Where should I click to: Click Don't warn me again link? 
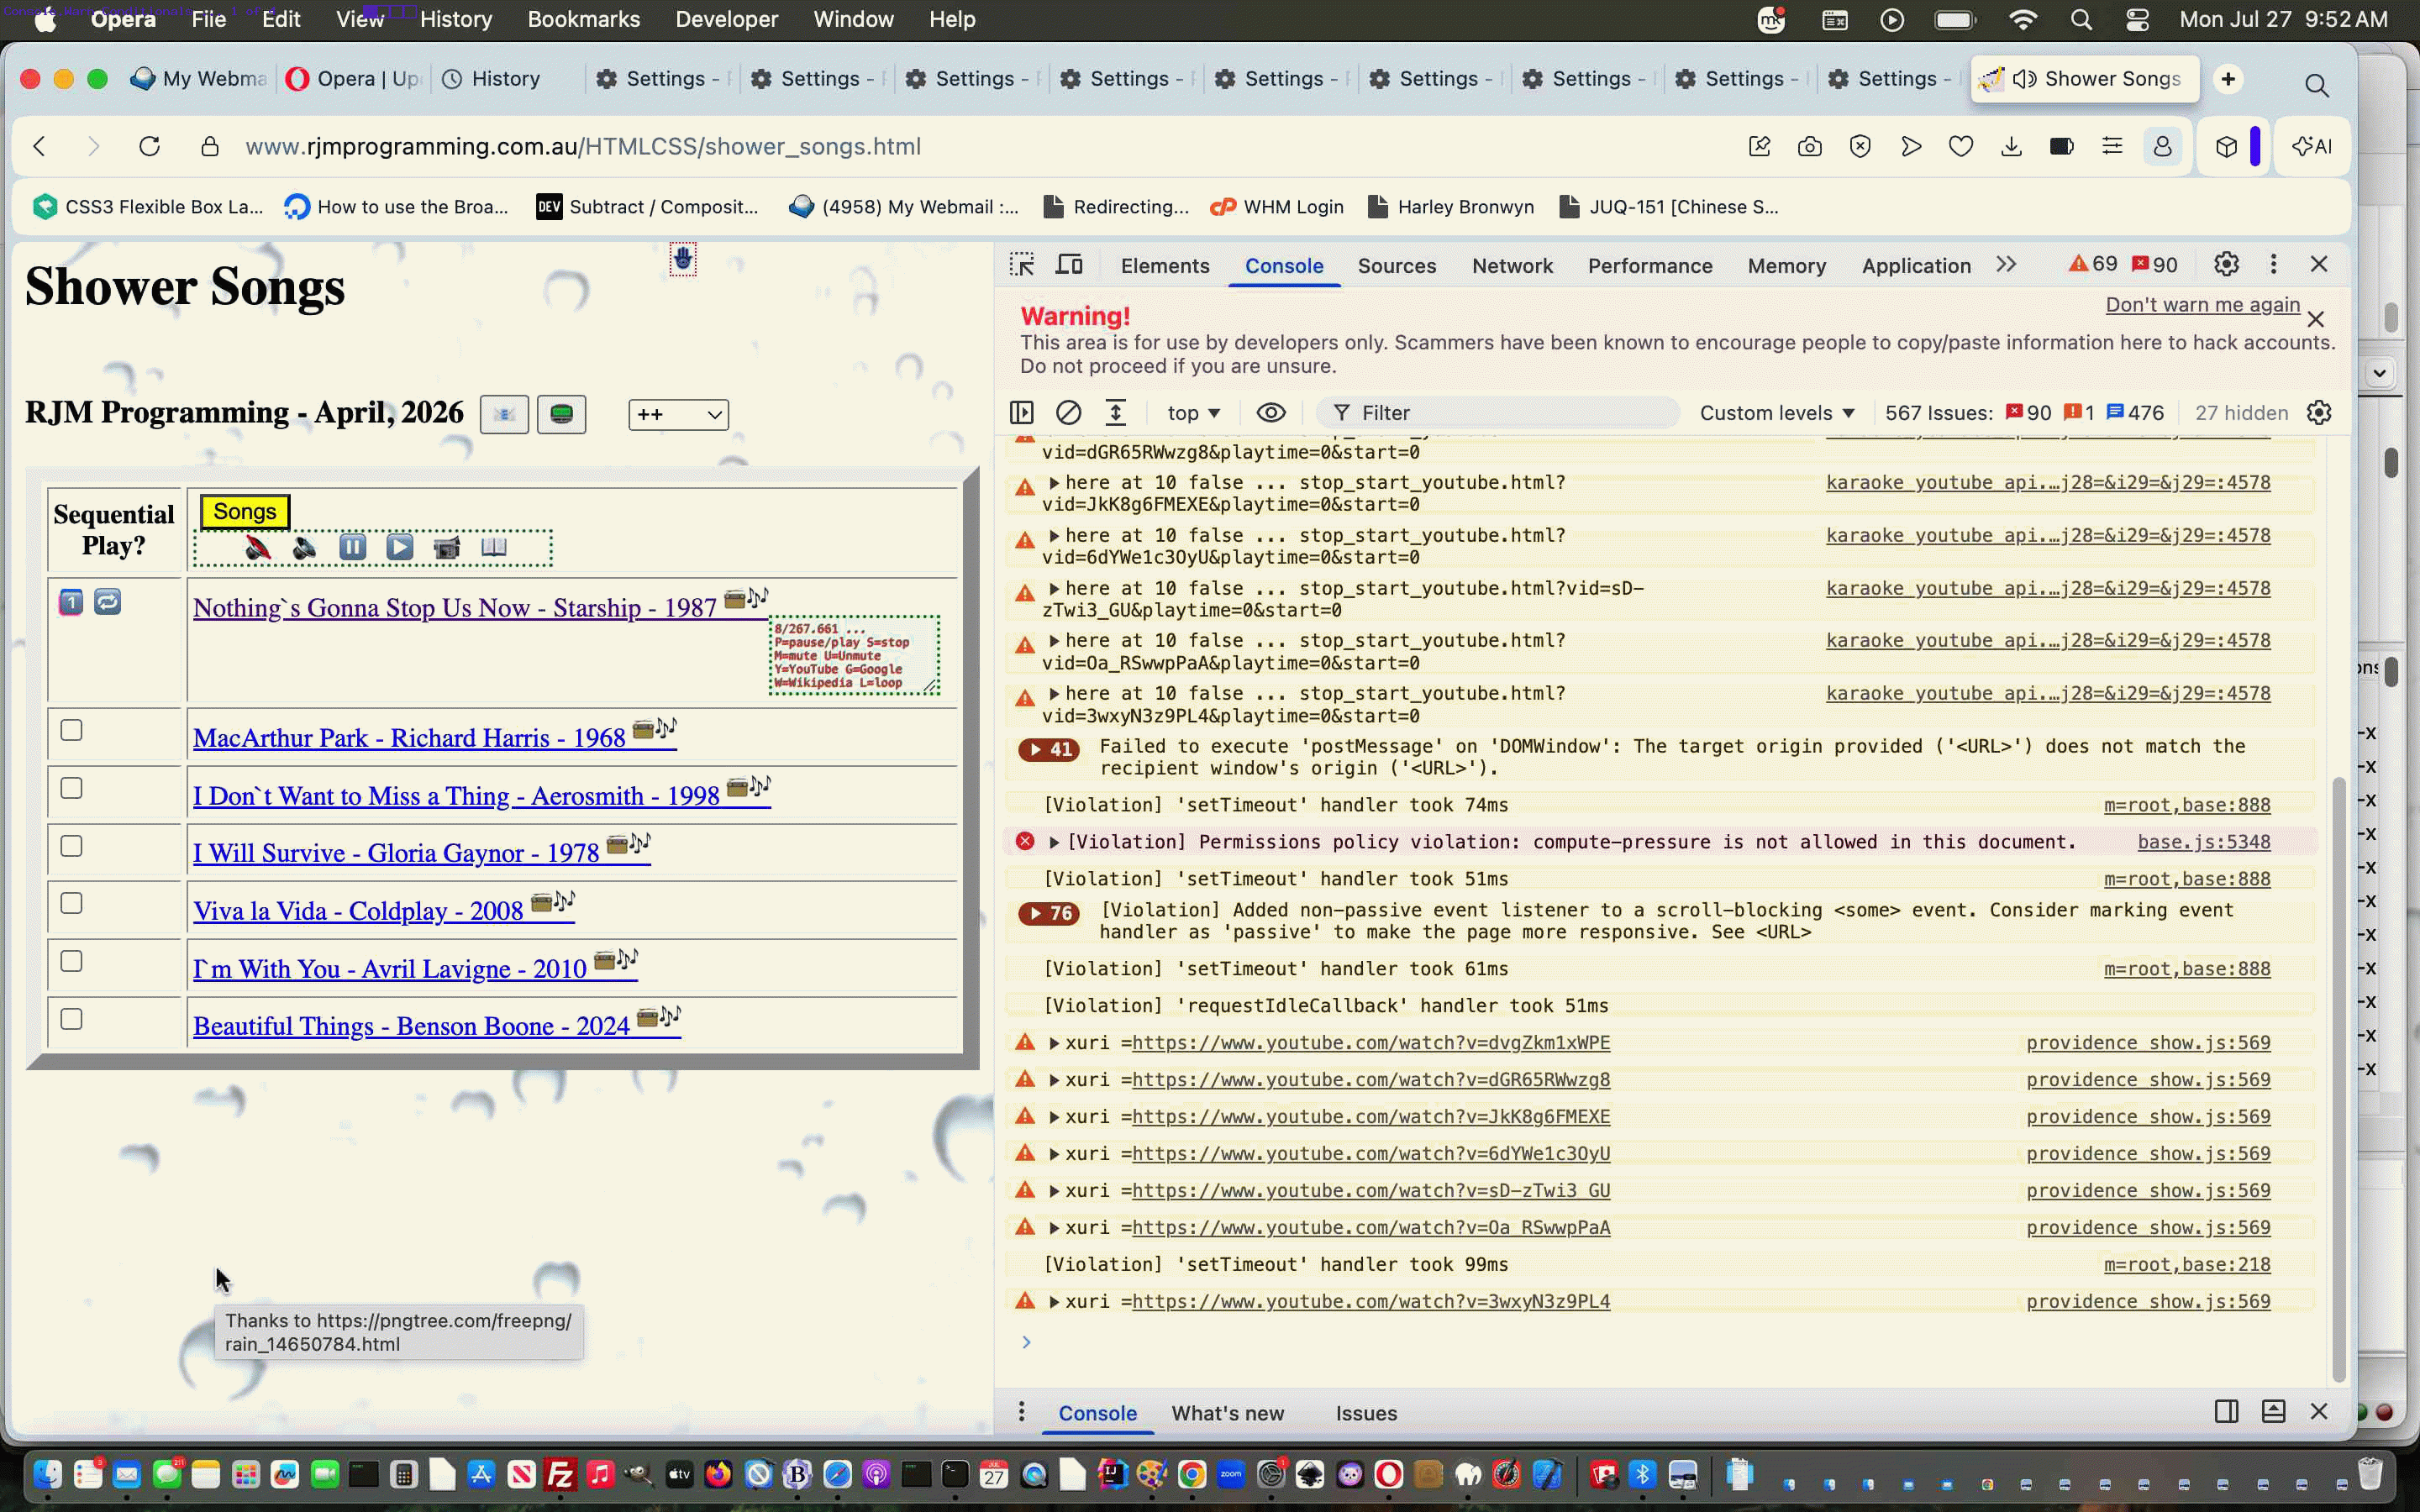pyautogui.click(x=2203, y=305)
